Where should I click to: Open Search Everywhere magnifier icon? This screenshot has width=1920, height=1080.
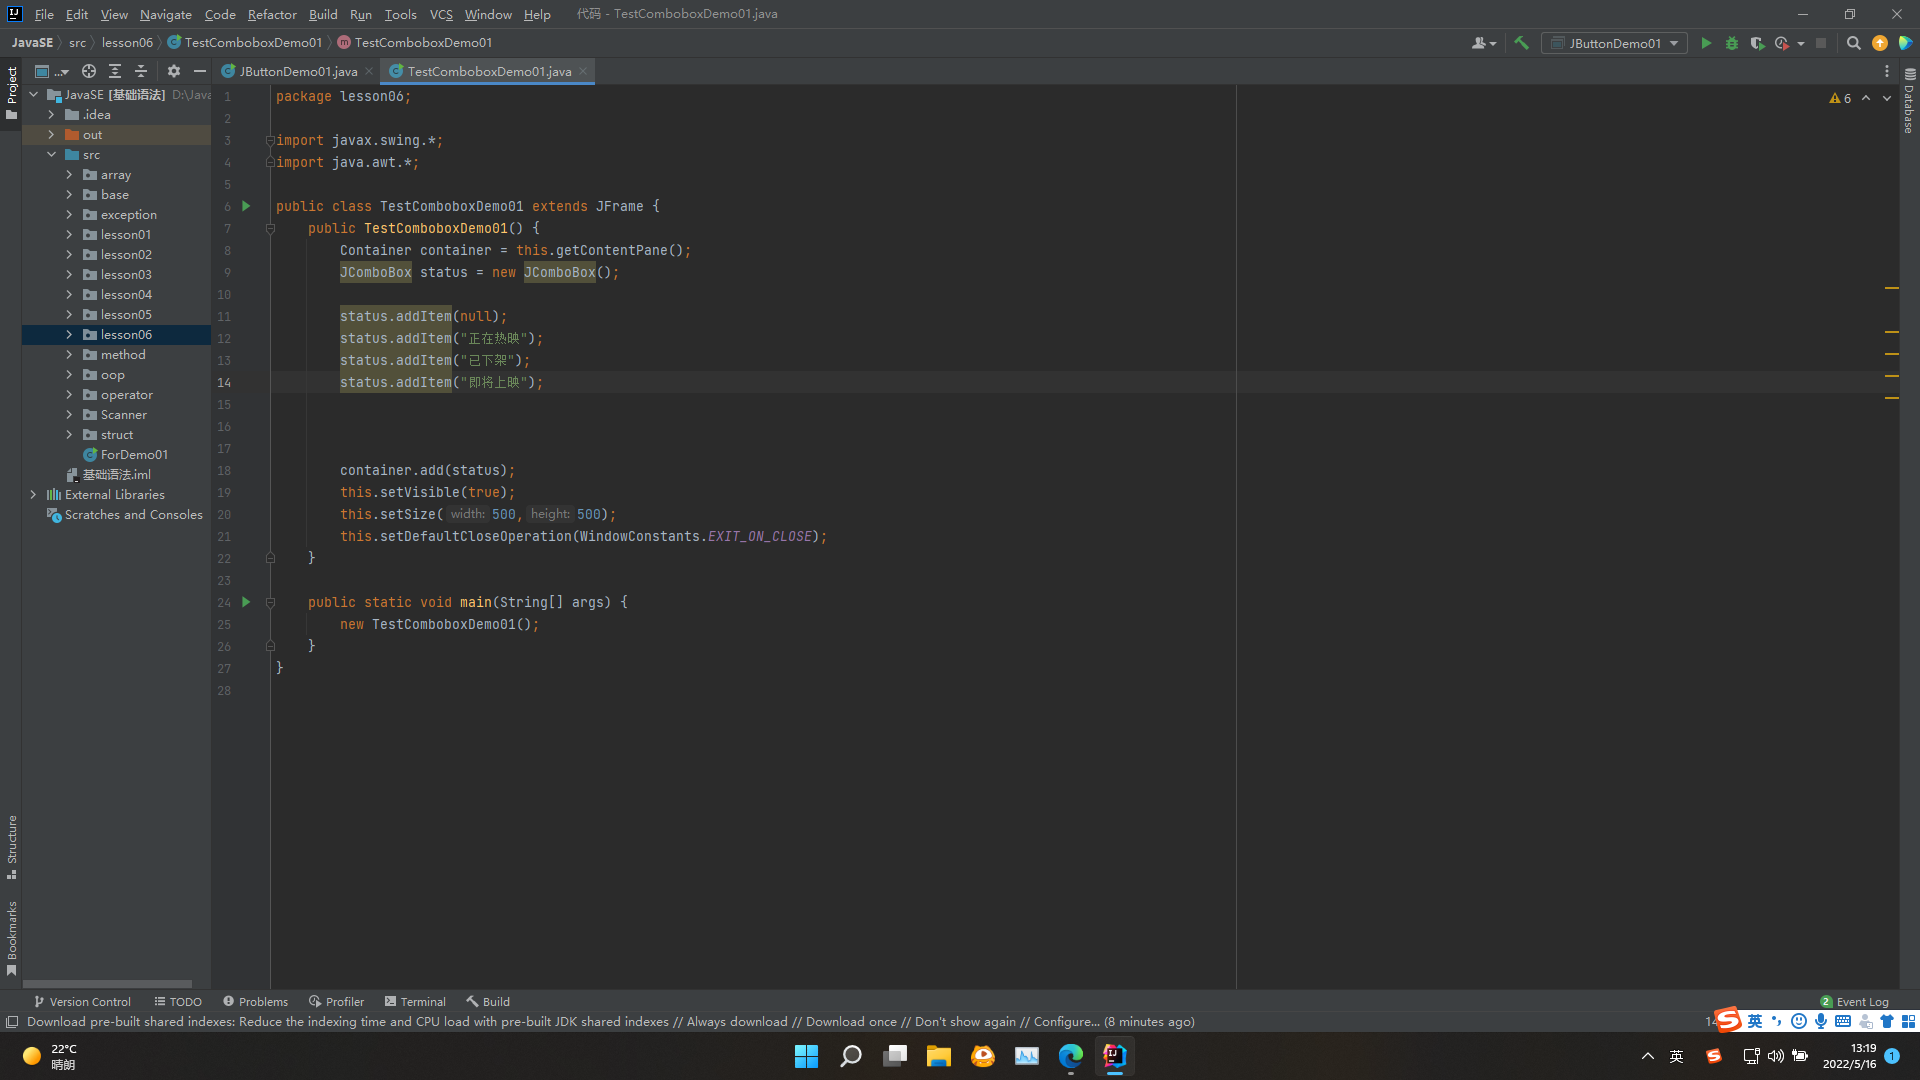[x=1853, y=43]
